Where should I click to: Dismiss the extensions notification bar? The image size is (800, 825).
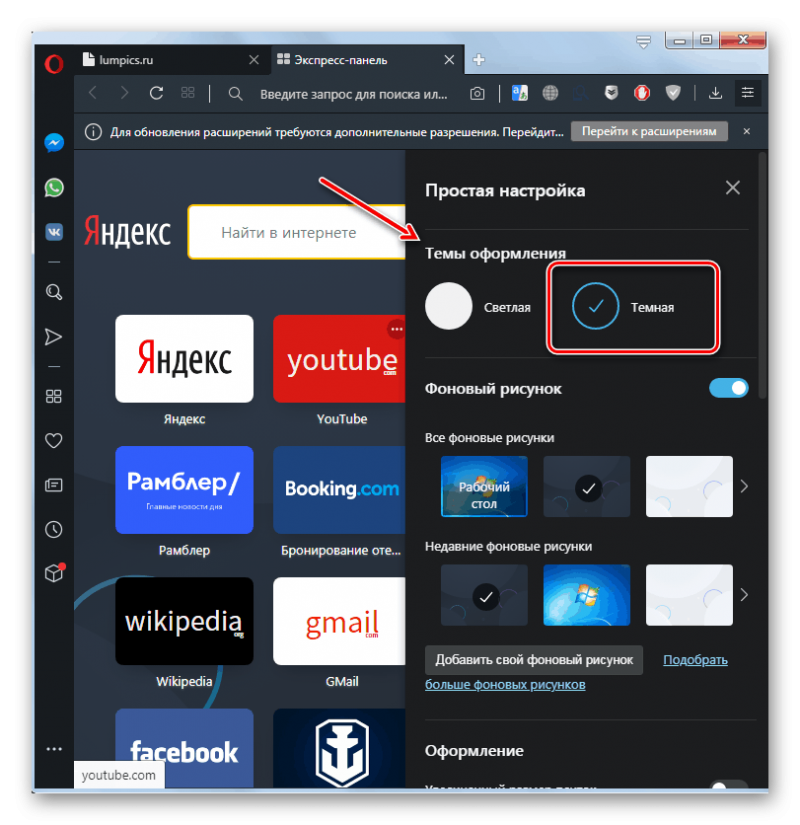[746, 131]
